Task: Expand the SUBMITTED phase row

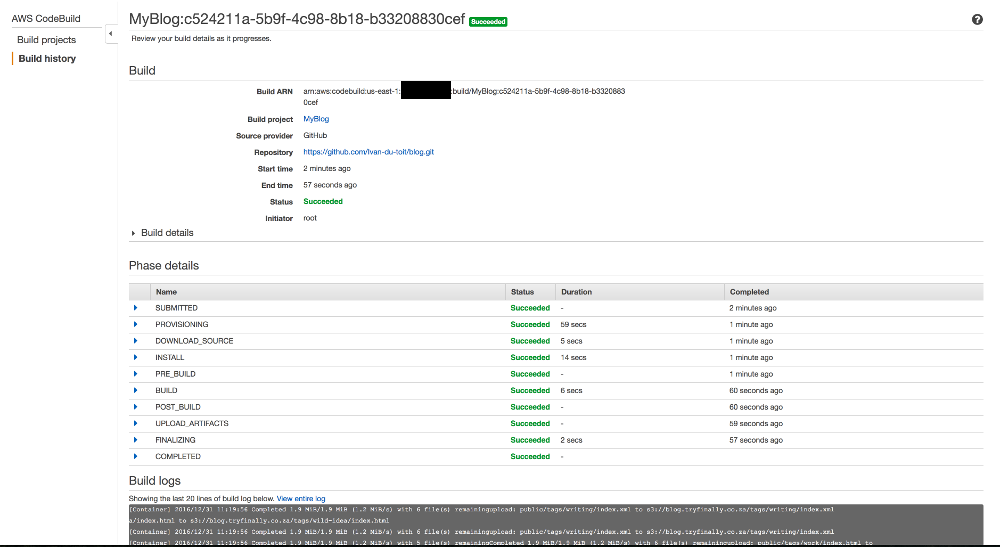Action: [x=135, y=308]
